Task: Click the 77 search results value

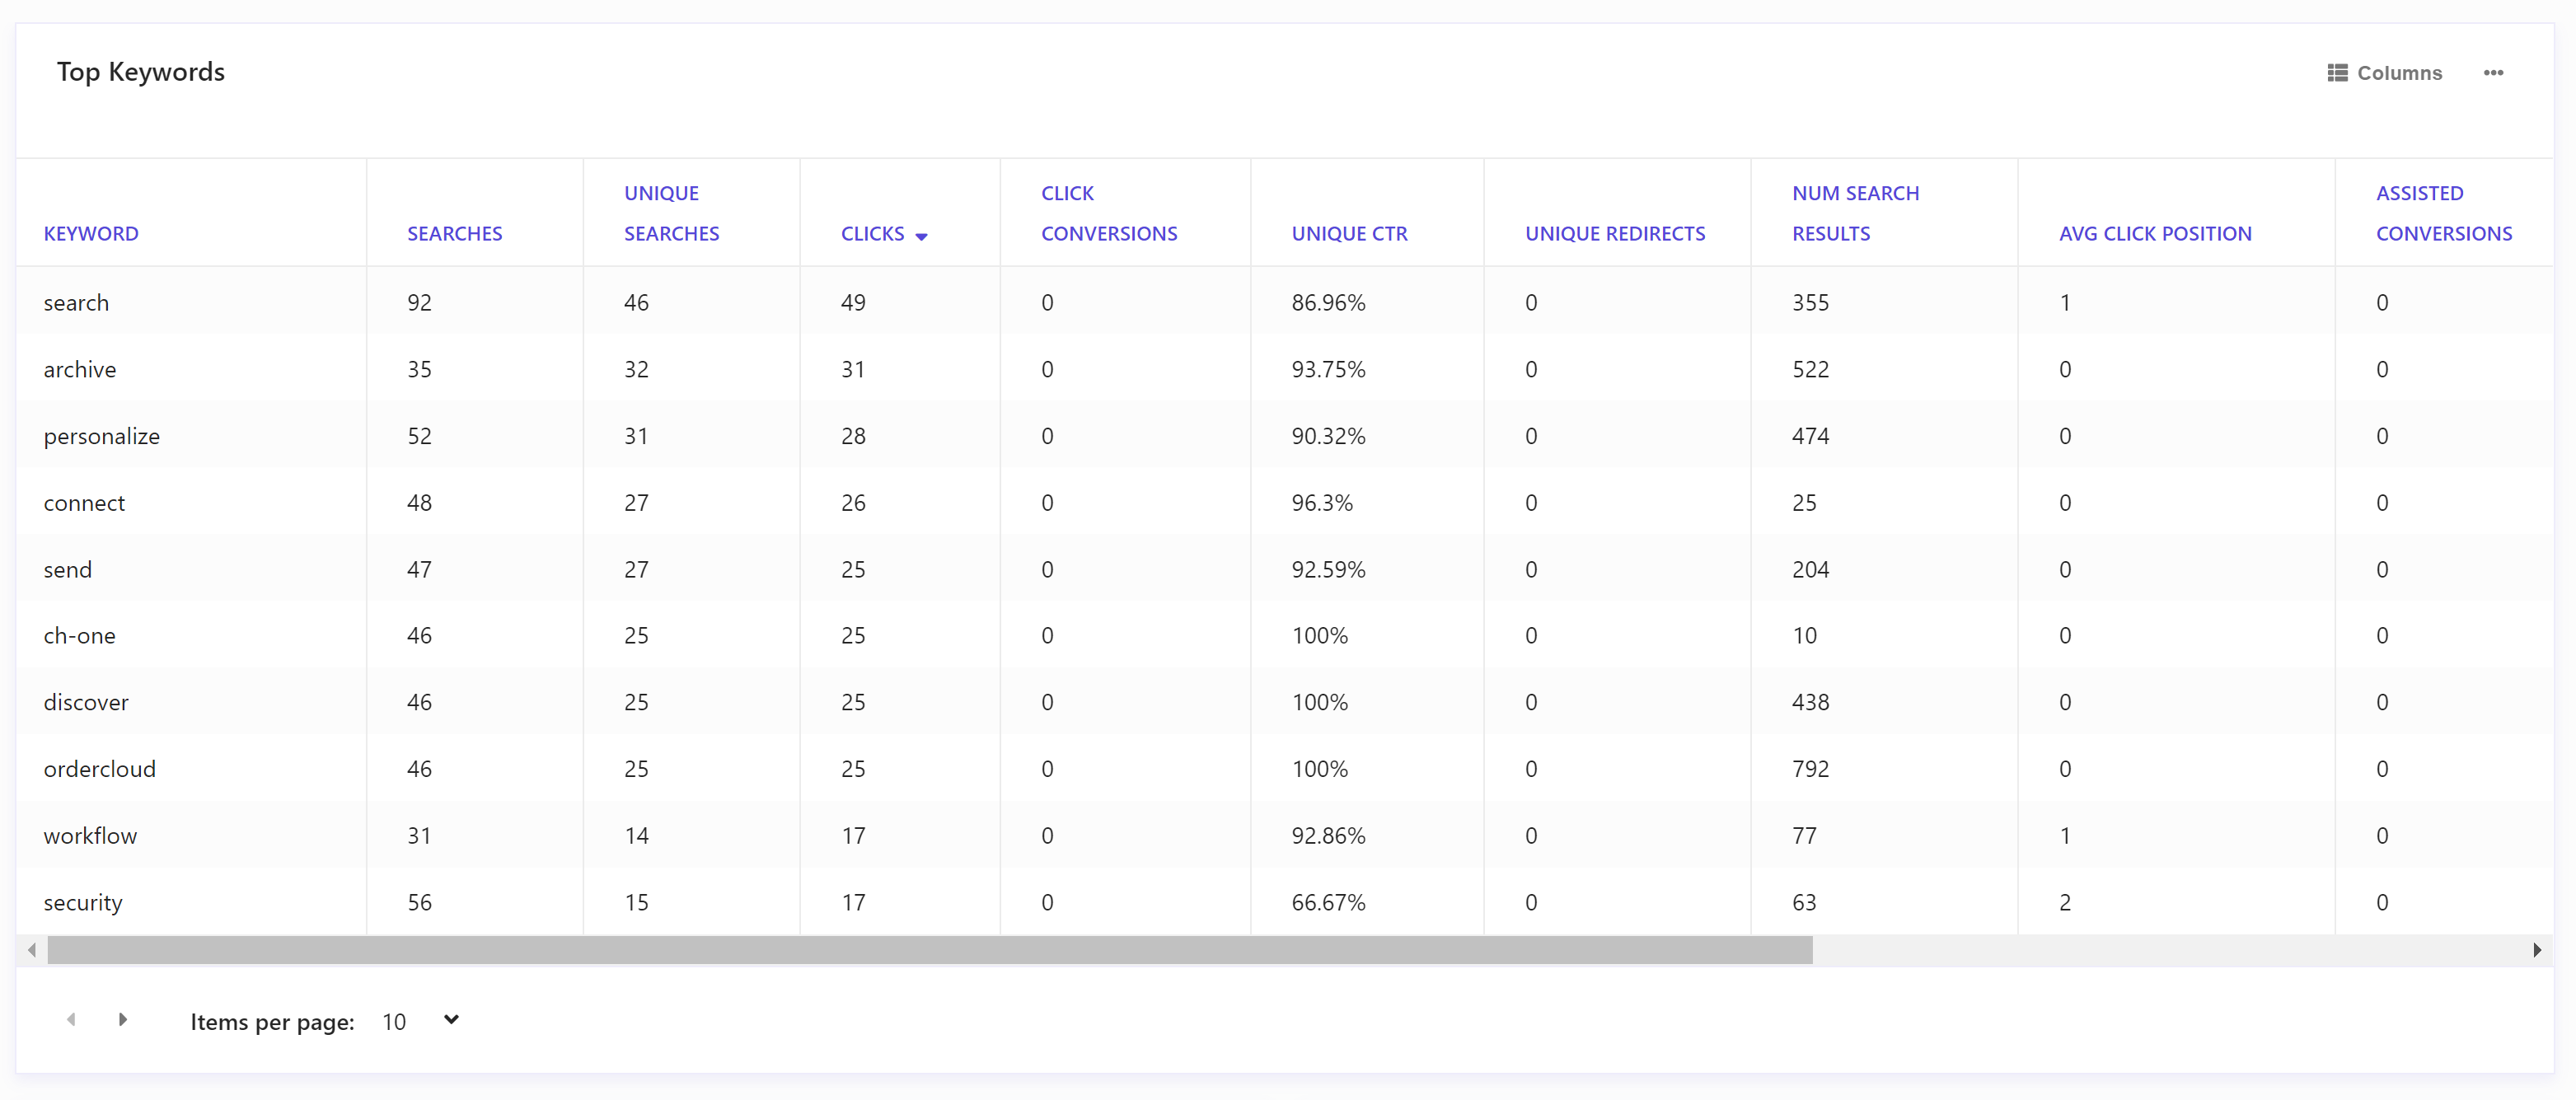Action: coord(1804,835)
